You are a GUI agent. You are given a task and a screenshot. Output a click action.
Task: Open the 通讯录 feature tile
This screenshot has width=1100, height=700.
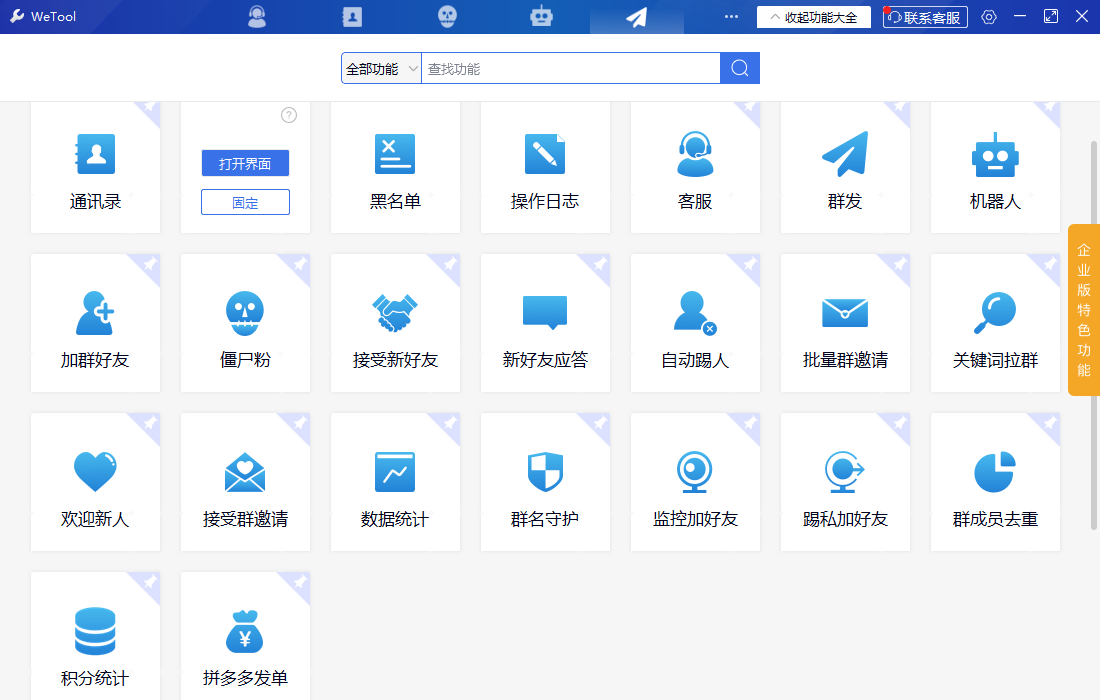(95, 167)
